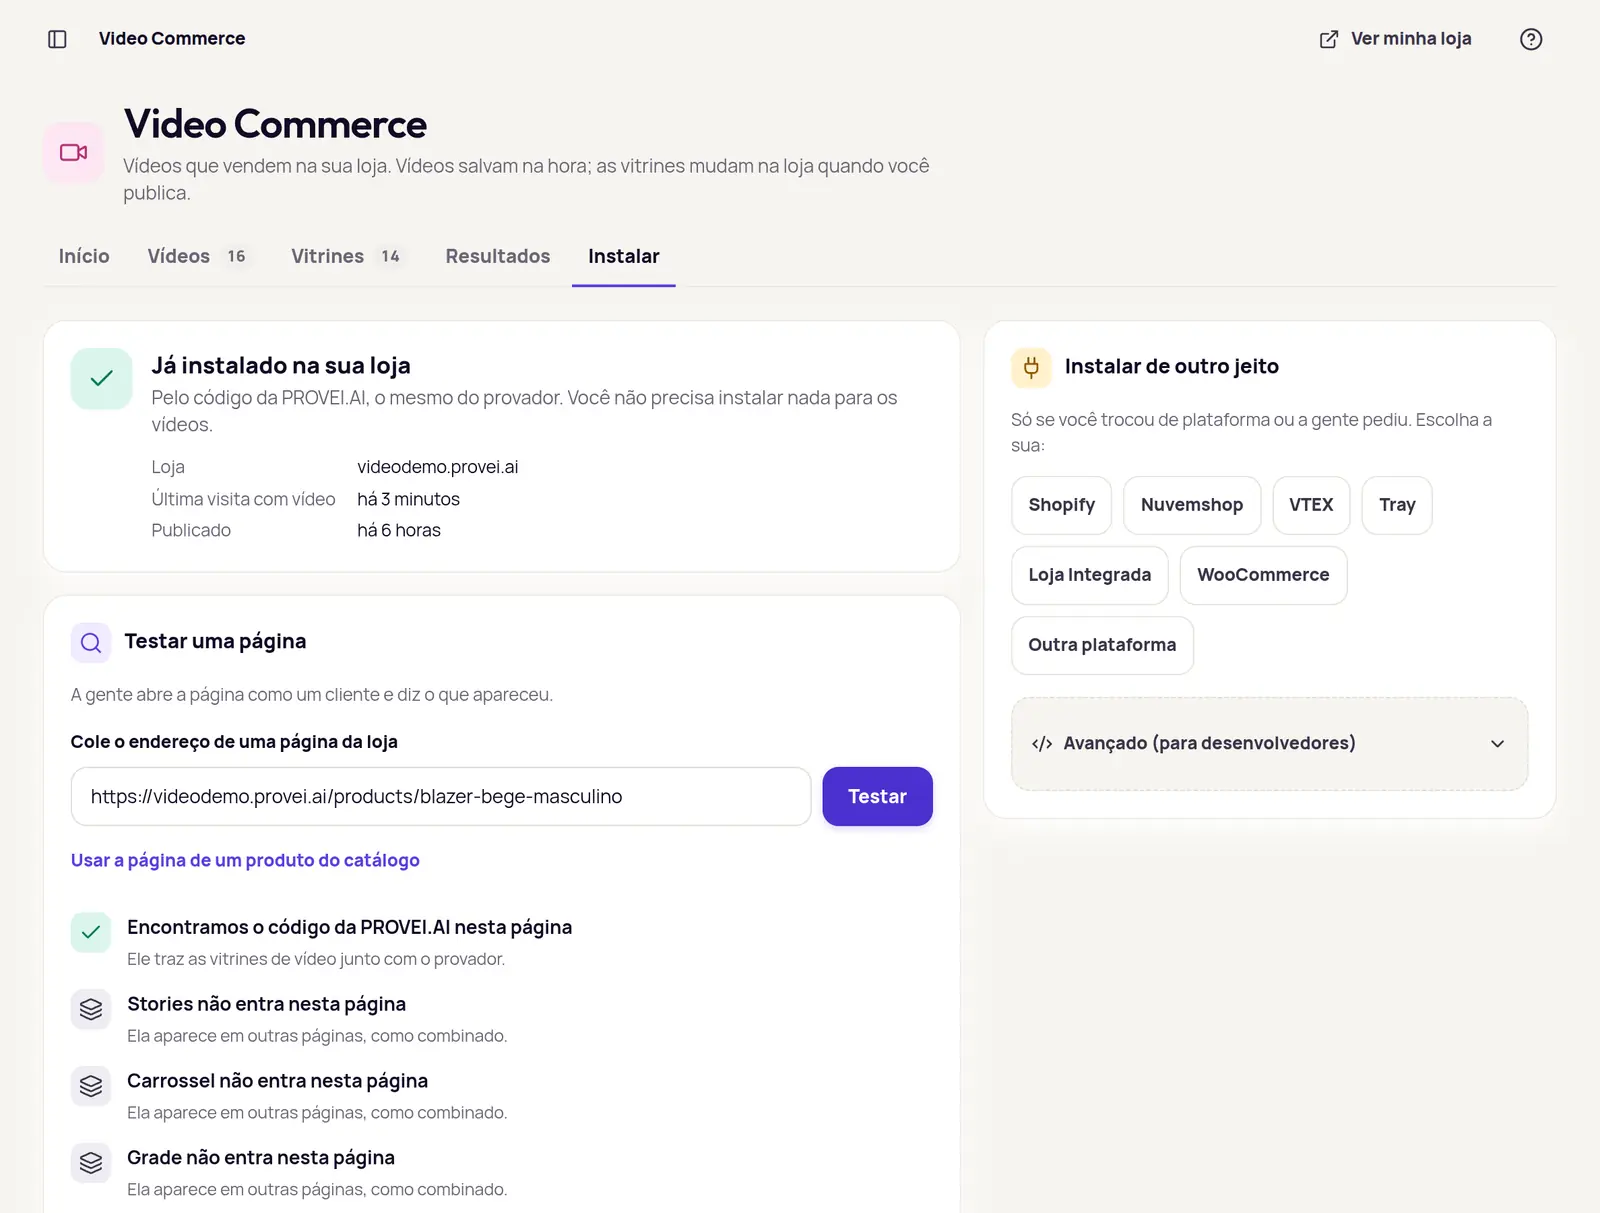Click the green checkmark beside Já instalado
The image size is (1600, 1213).
tap(102, 379)
